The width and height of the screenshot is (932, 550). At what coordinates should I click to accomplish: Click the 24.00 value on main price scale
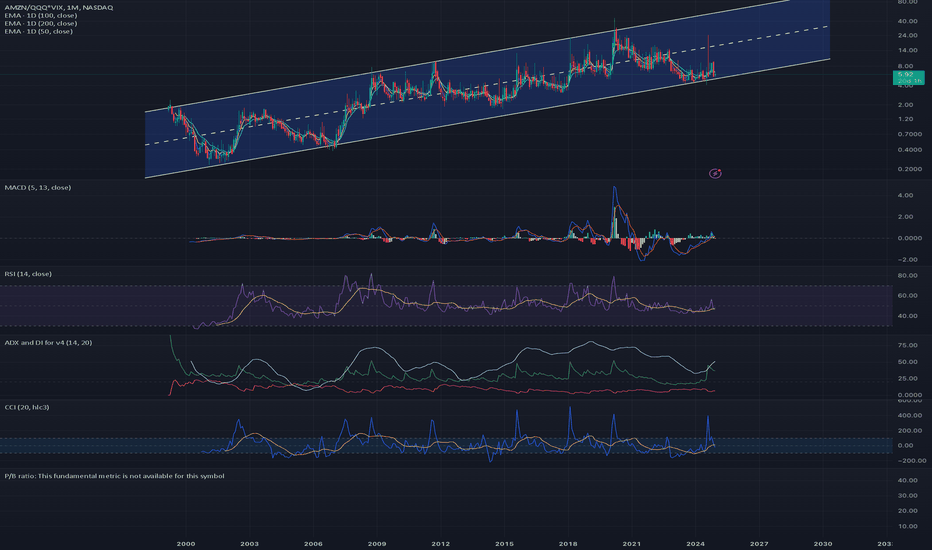pyautogui.click(x=907, y=35)
